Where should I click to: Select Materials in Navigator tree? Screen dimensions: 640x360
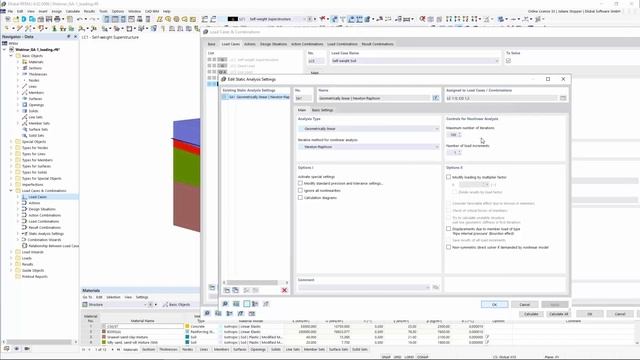(36, 62)
